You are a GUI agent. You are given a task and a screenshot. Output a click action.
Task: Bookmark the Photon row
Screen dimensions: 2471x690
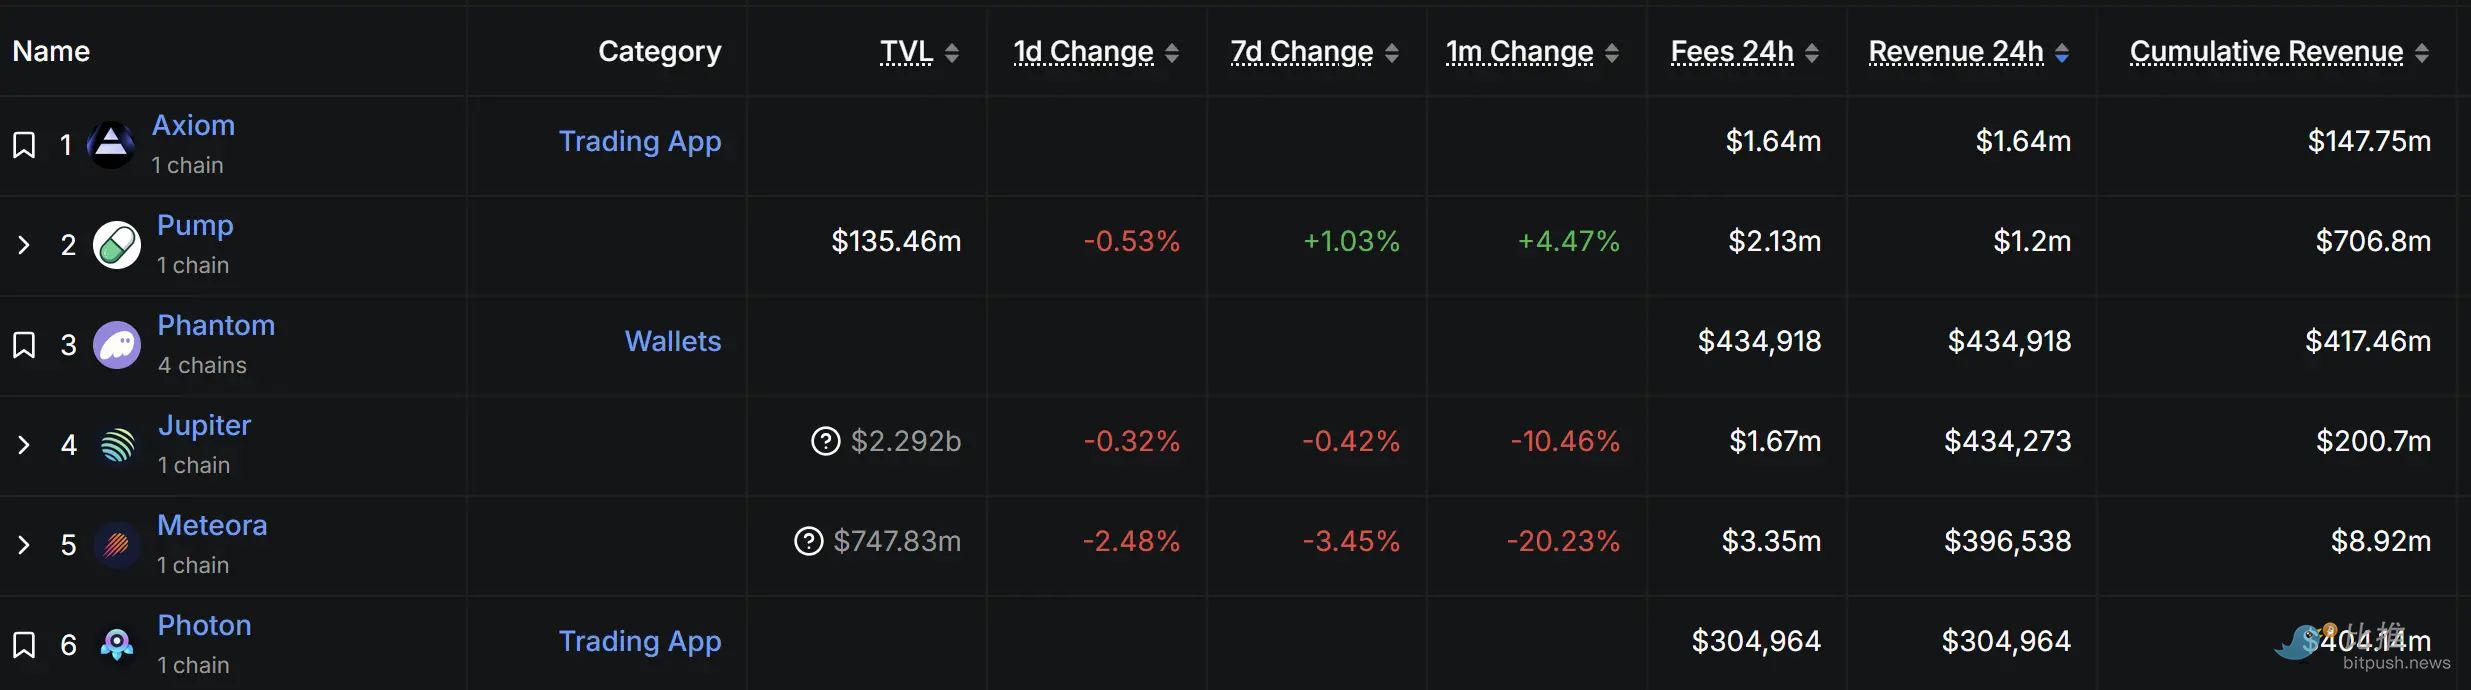[x=24, y=645]
